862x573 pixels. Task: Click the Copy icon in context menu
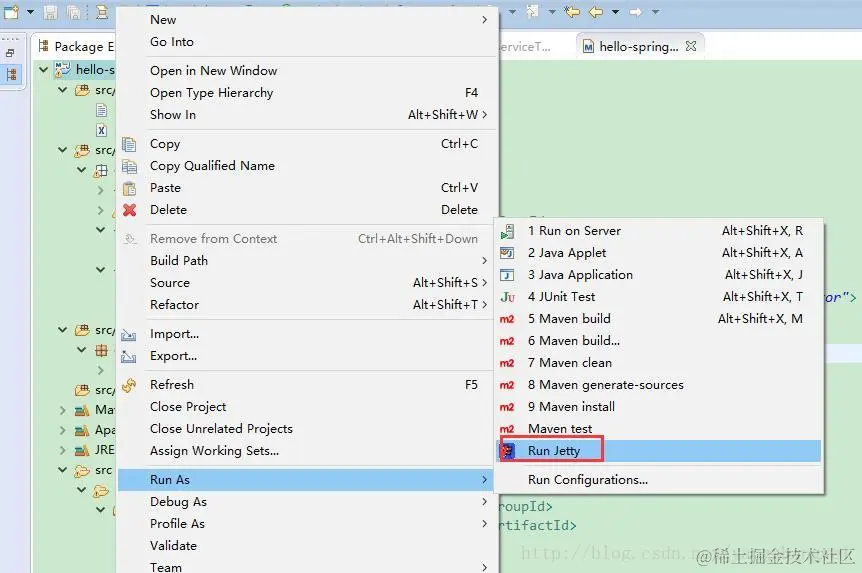coord(129,144)
